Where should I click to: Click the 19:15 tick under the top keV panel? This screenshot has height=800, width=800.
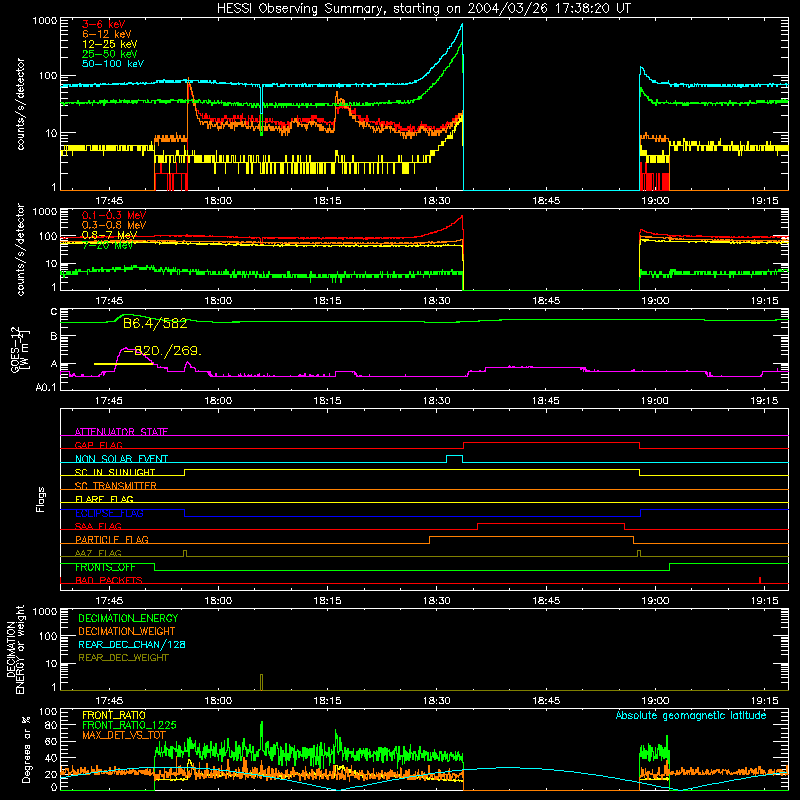click(764, 201)
